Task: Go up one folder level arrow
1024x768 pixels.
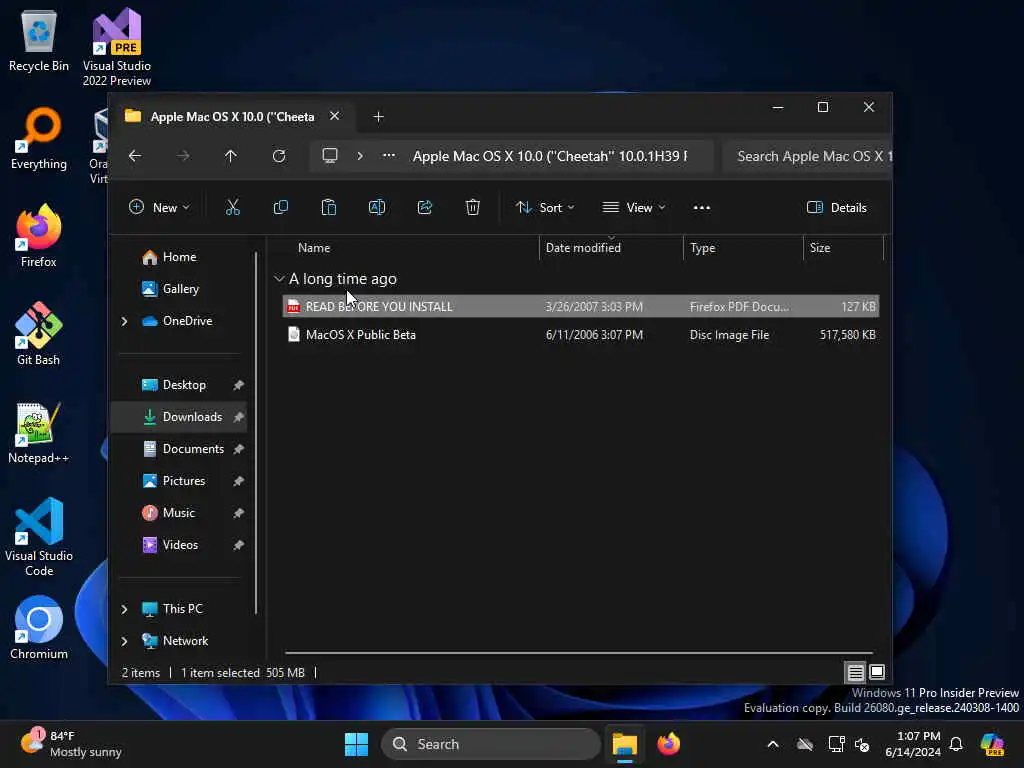Action: pos(231,156)
